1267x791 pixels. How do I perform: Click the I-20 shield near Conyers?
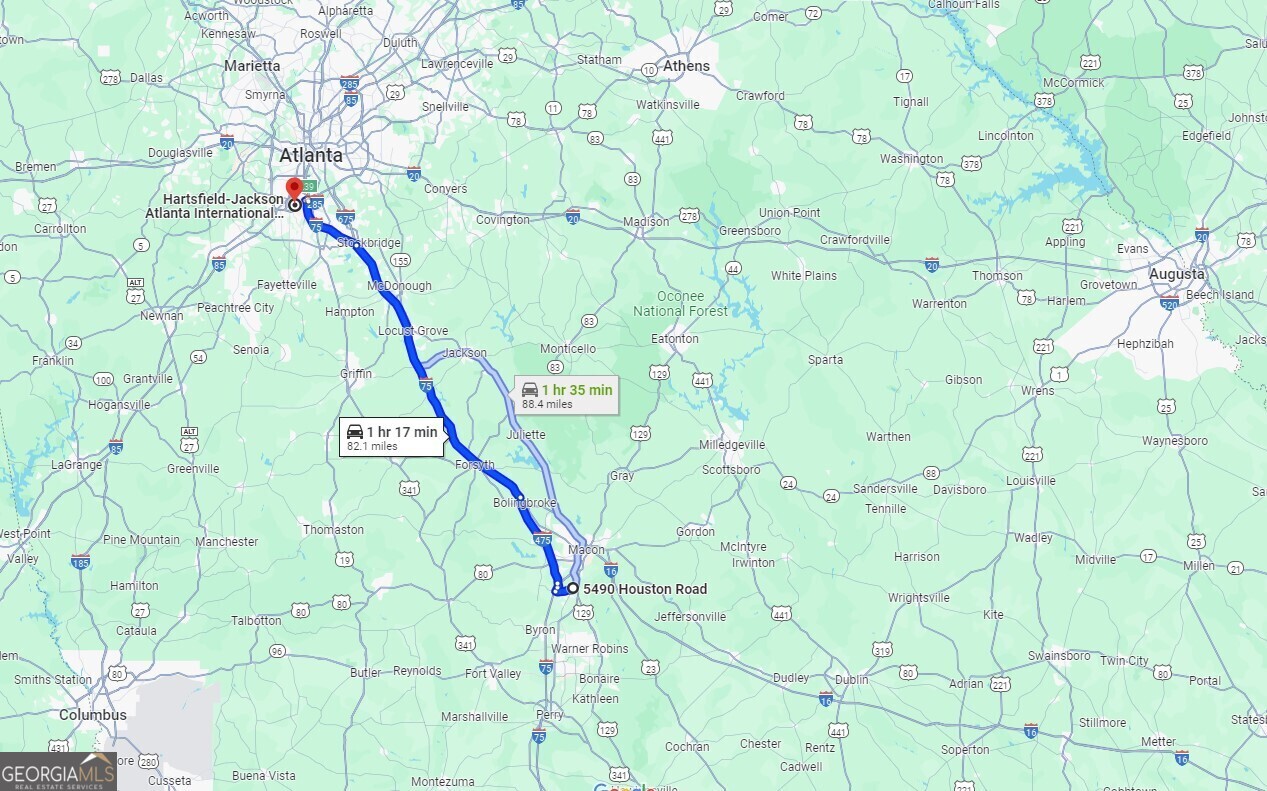click(x=413, y=174)
